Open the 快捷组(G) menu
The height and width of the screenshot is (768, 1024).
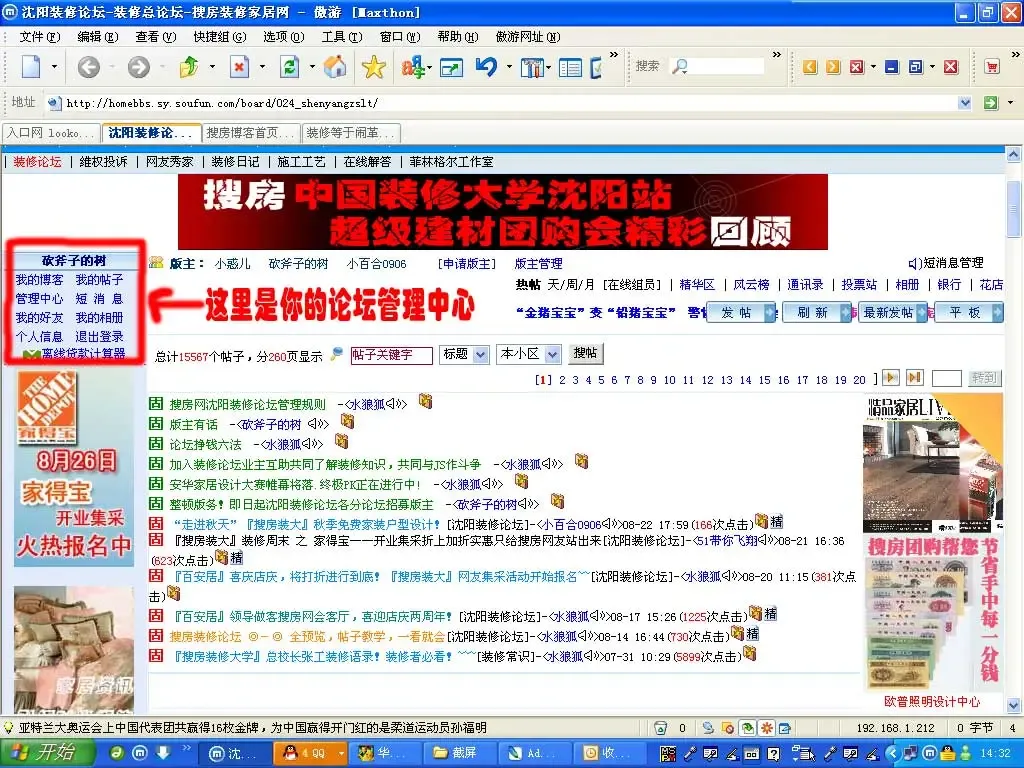click(x=219, y=37)
